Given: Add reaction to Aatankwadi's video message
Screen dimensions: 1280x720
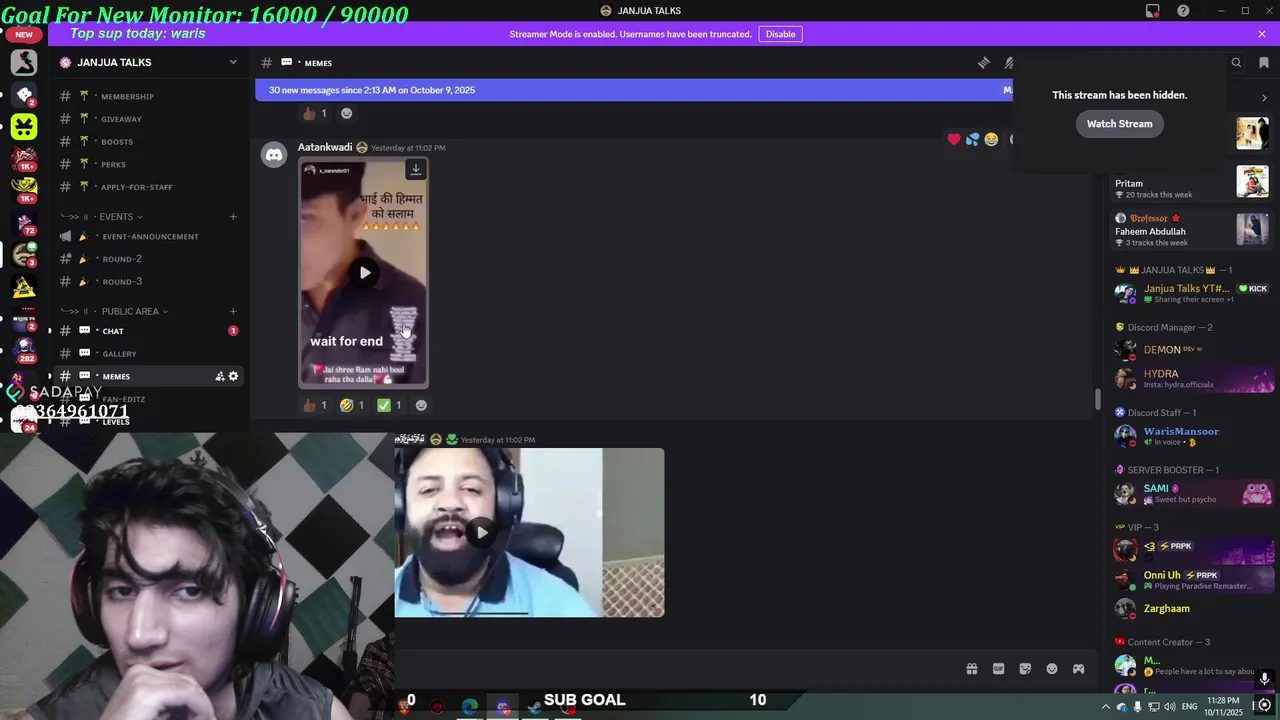Looking at the screenshot, I should [421, 405].
